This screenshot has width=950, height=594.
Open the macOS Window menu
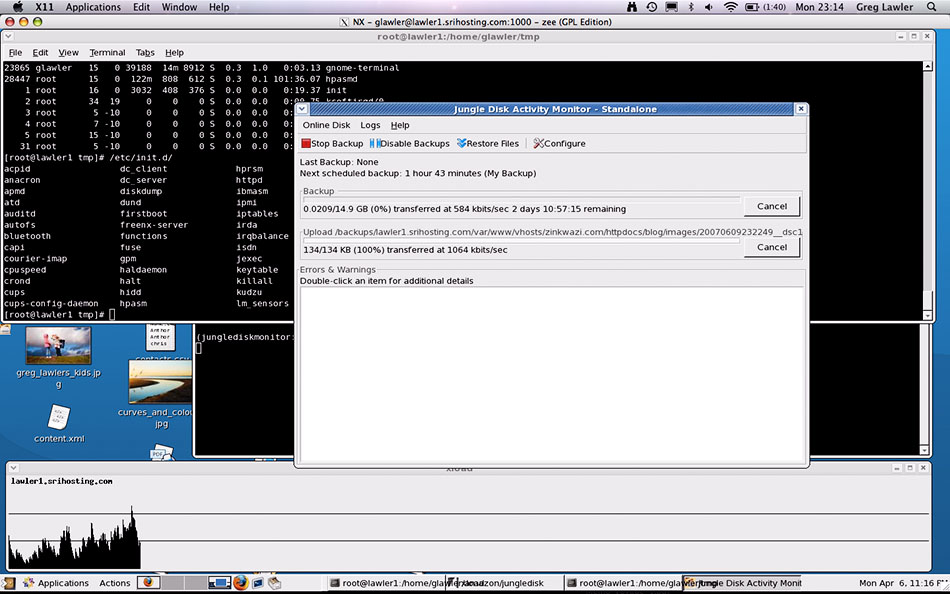click(179, 7)
